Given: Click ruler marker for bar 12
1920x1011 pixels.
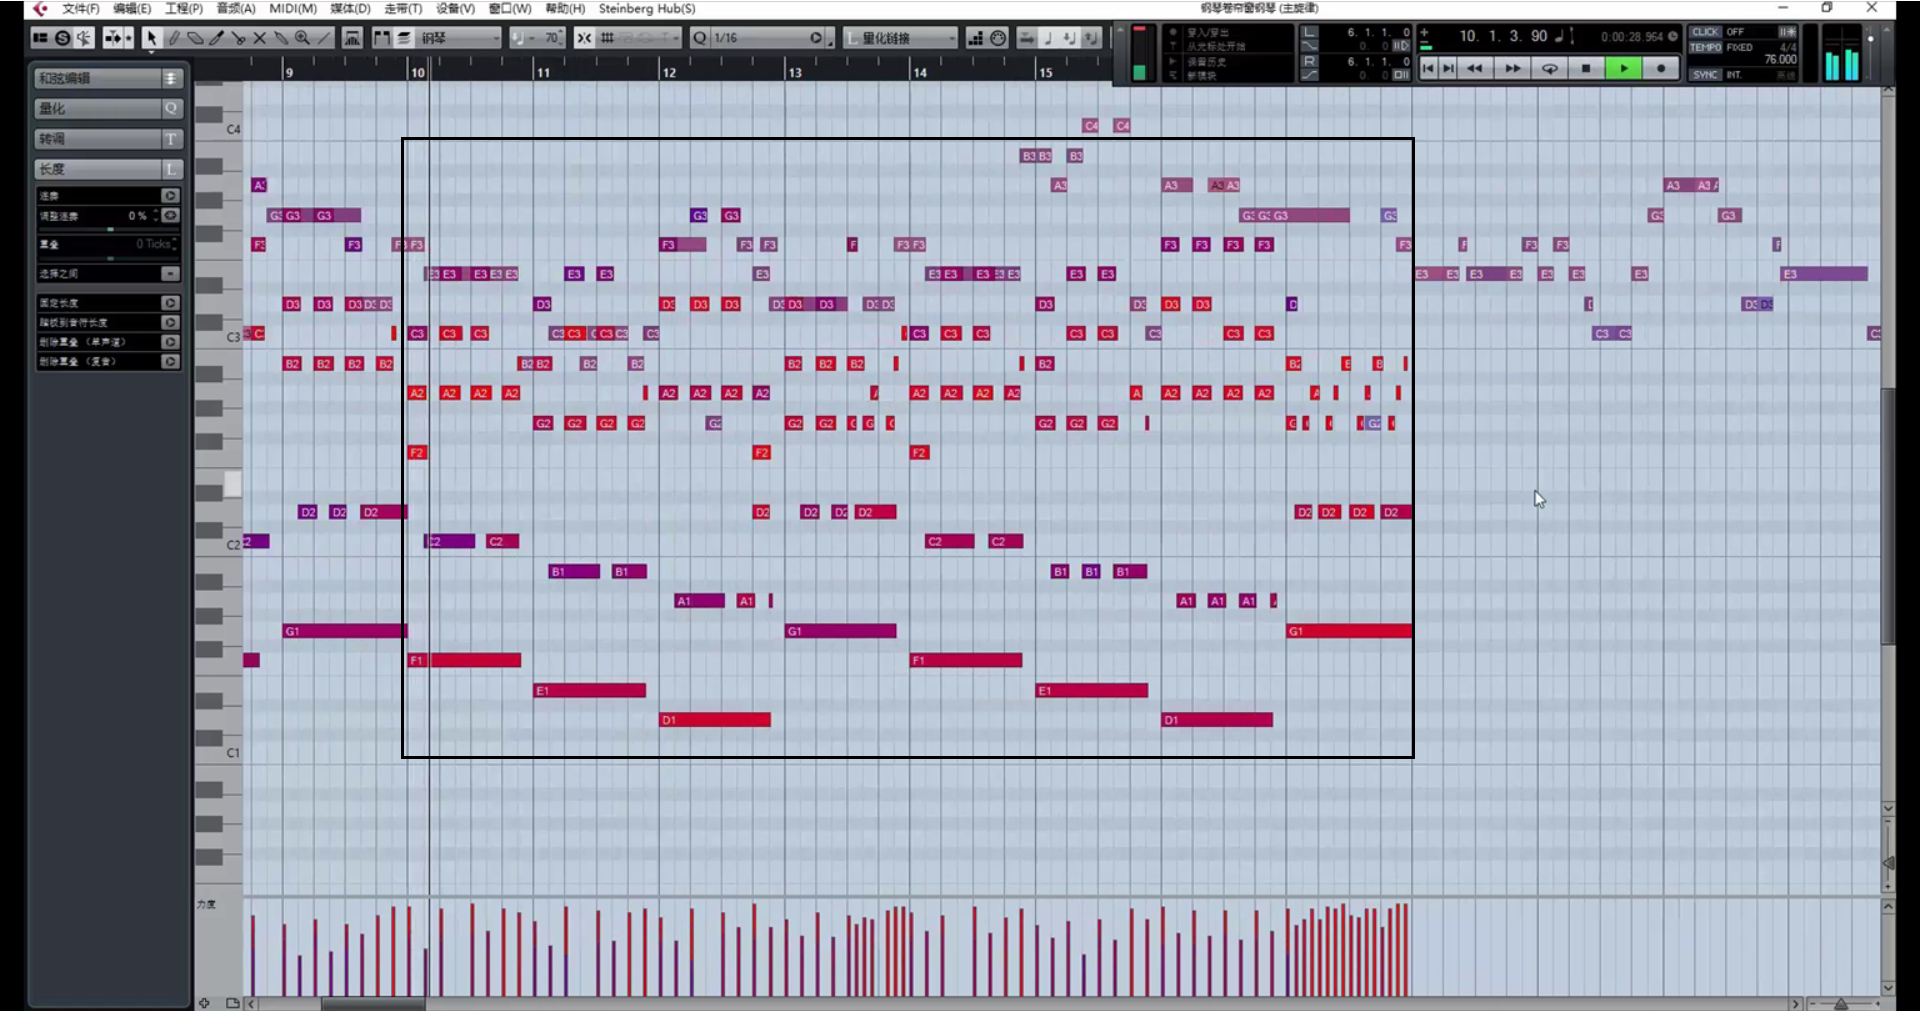Looking at the screenshot, I should (x=668, y=72).
